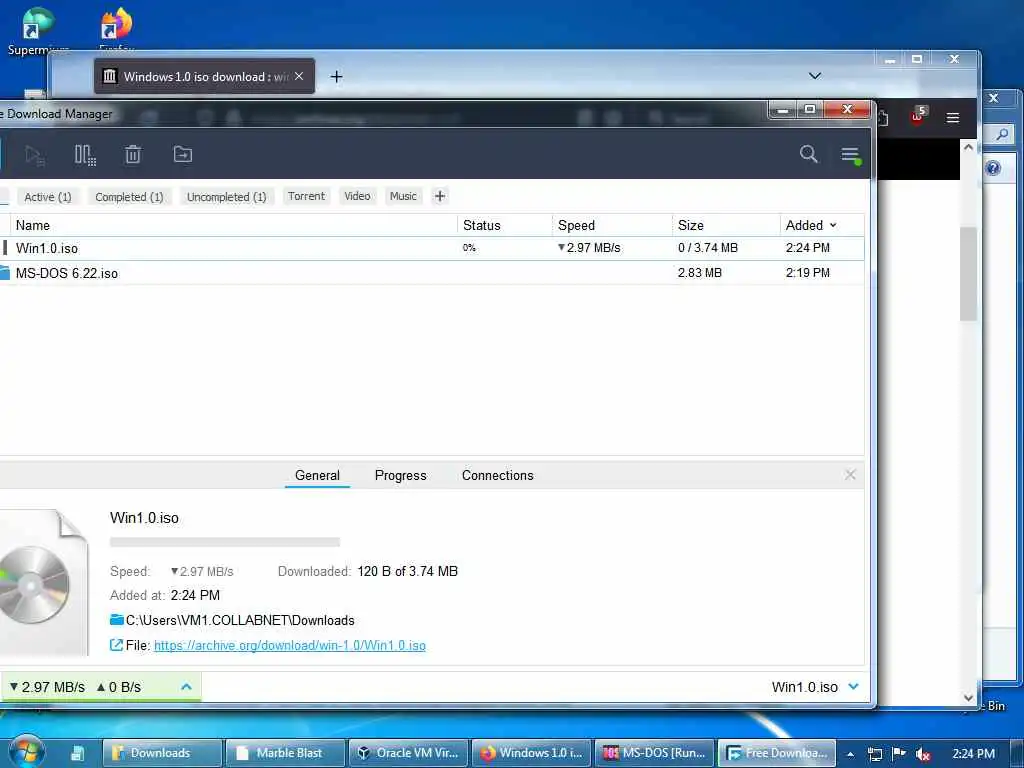Open the Downloads folder path

[240, 620]
